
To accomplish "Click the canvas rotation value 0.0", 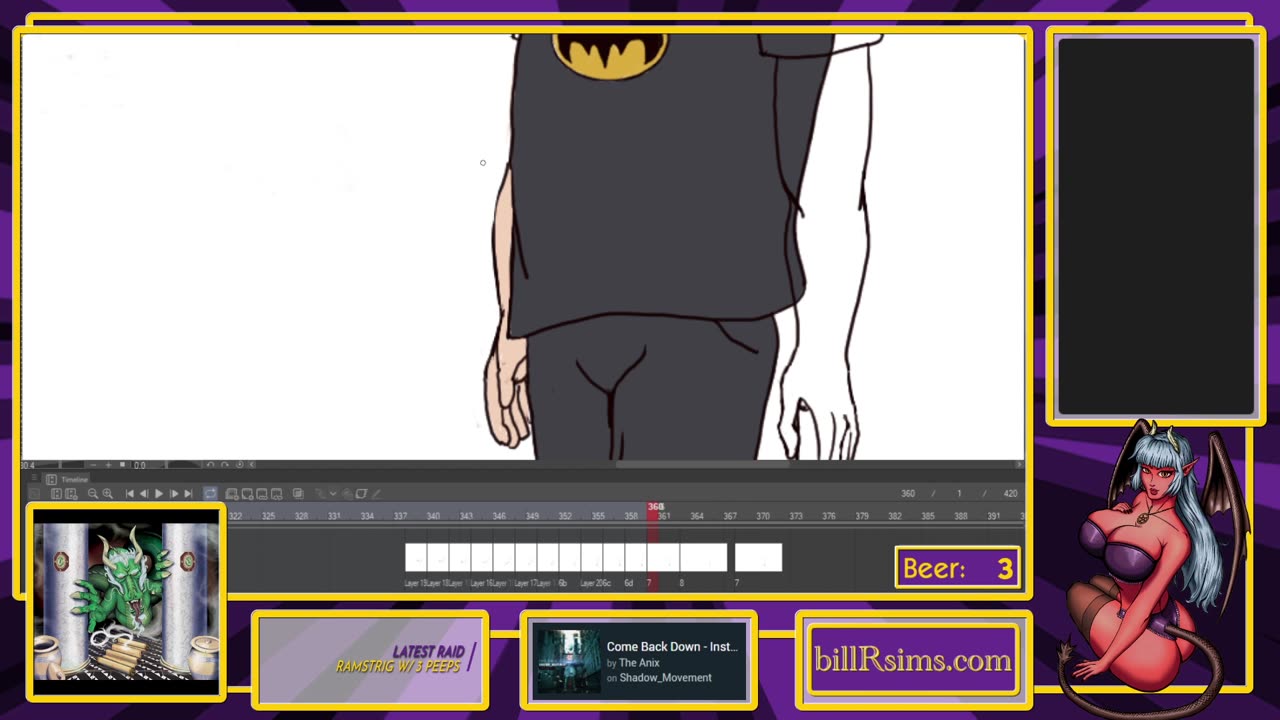I will (140, 465).
